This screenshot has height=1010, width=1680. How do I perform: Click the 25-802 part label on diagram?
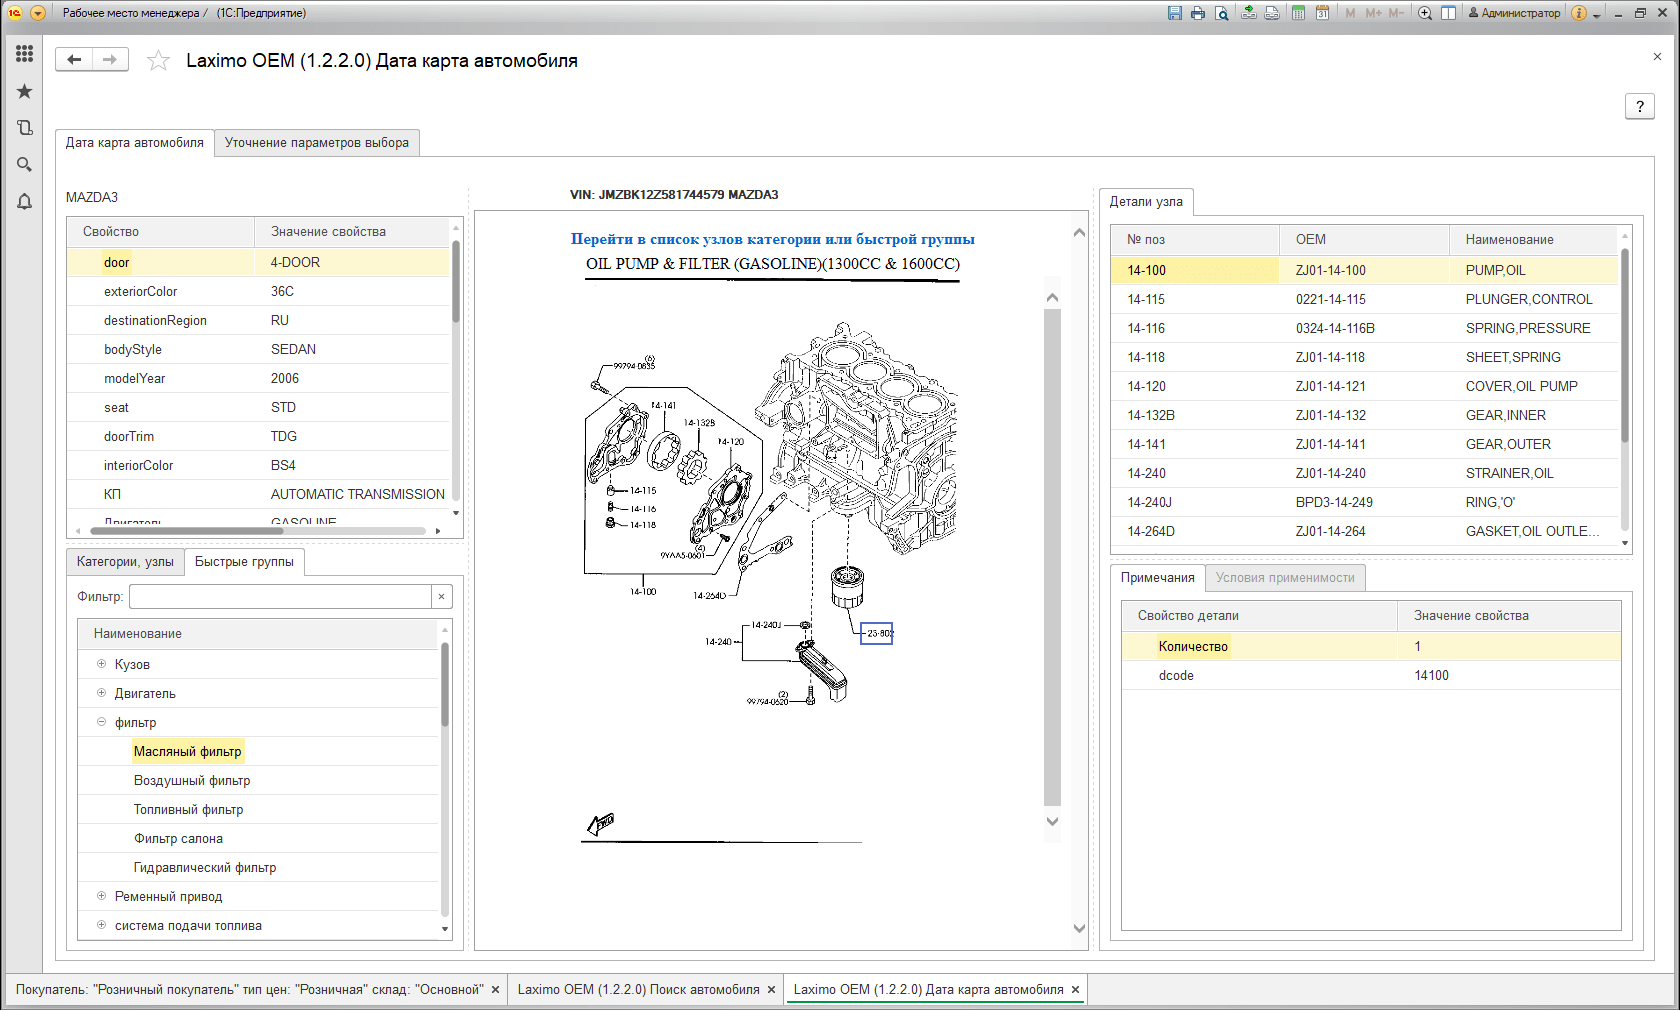click(877, 634)
